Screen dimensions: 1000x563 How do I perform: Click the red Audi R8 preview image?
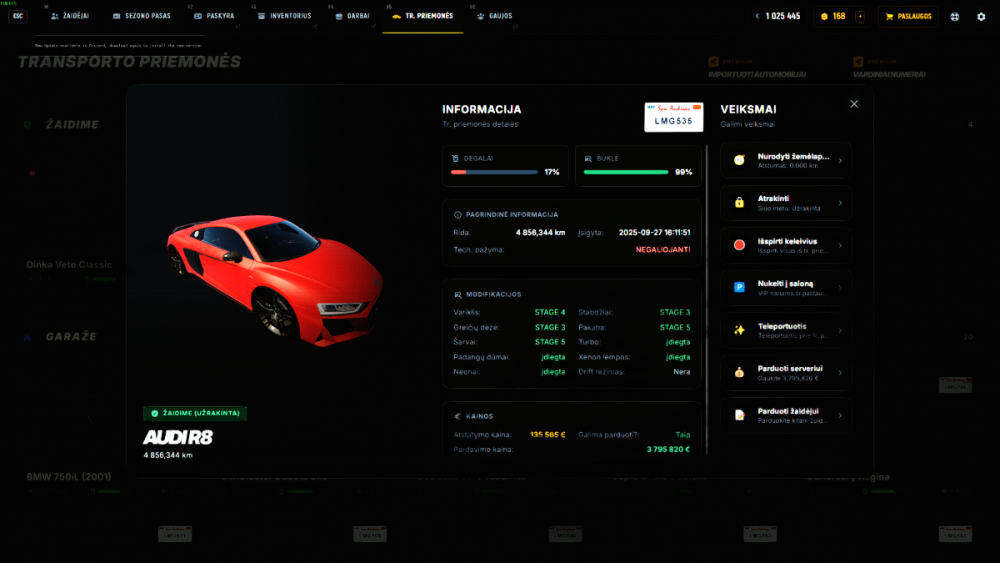coord(275,279)
